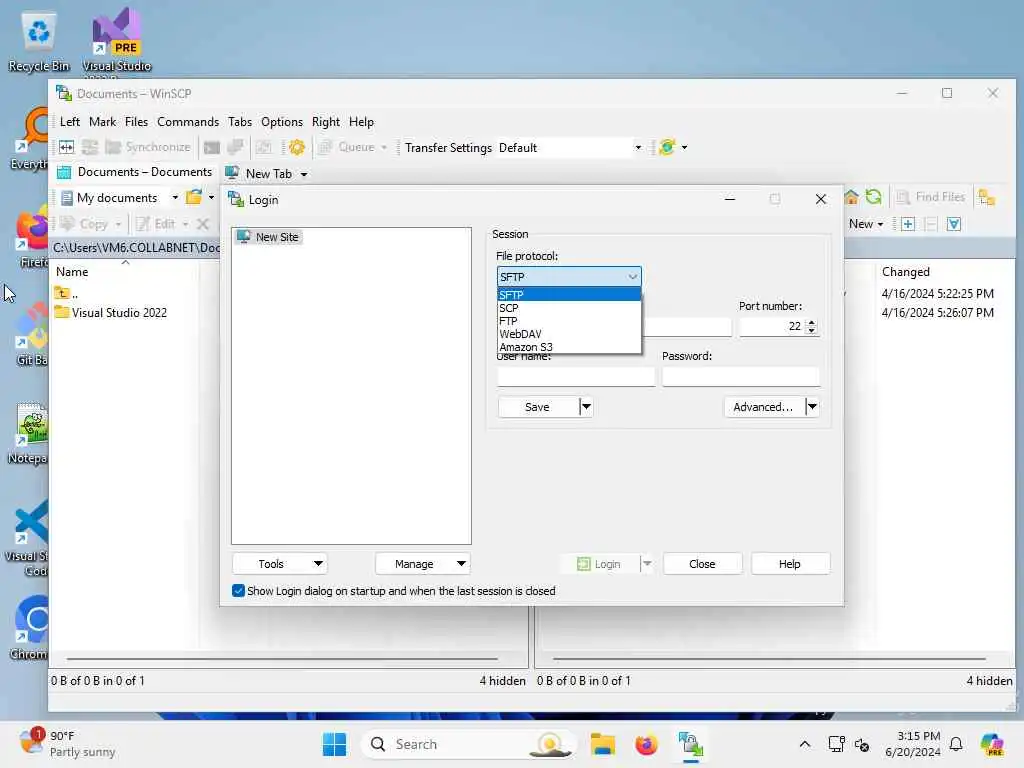Screen dimensions: 1024x768
Task: Show hidden system tray icons chevron
Action: coord(805,744)
